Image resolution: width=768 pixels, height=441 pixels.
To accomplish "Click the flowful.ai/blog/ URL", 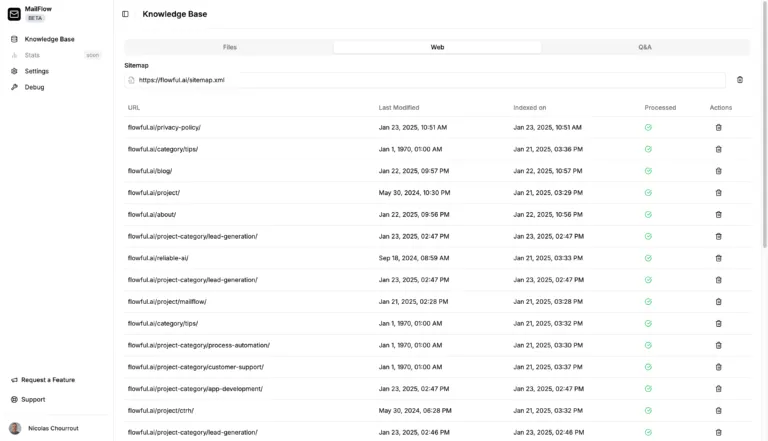I will click(150, 171).
